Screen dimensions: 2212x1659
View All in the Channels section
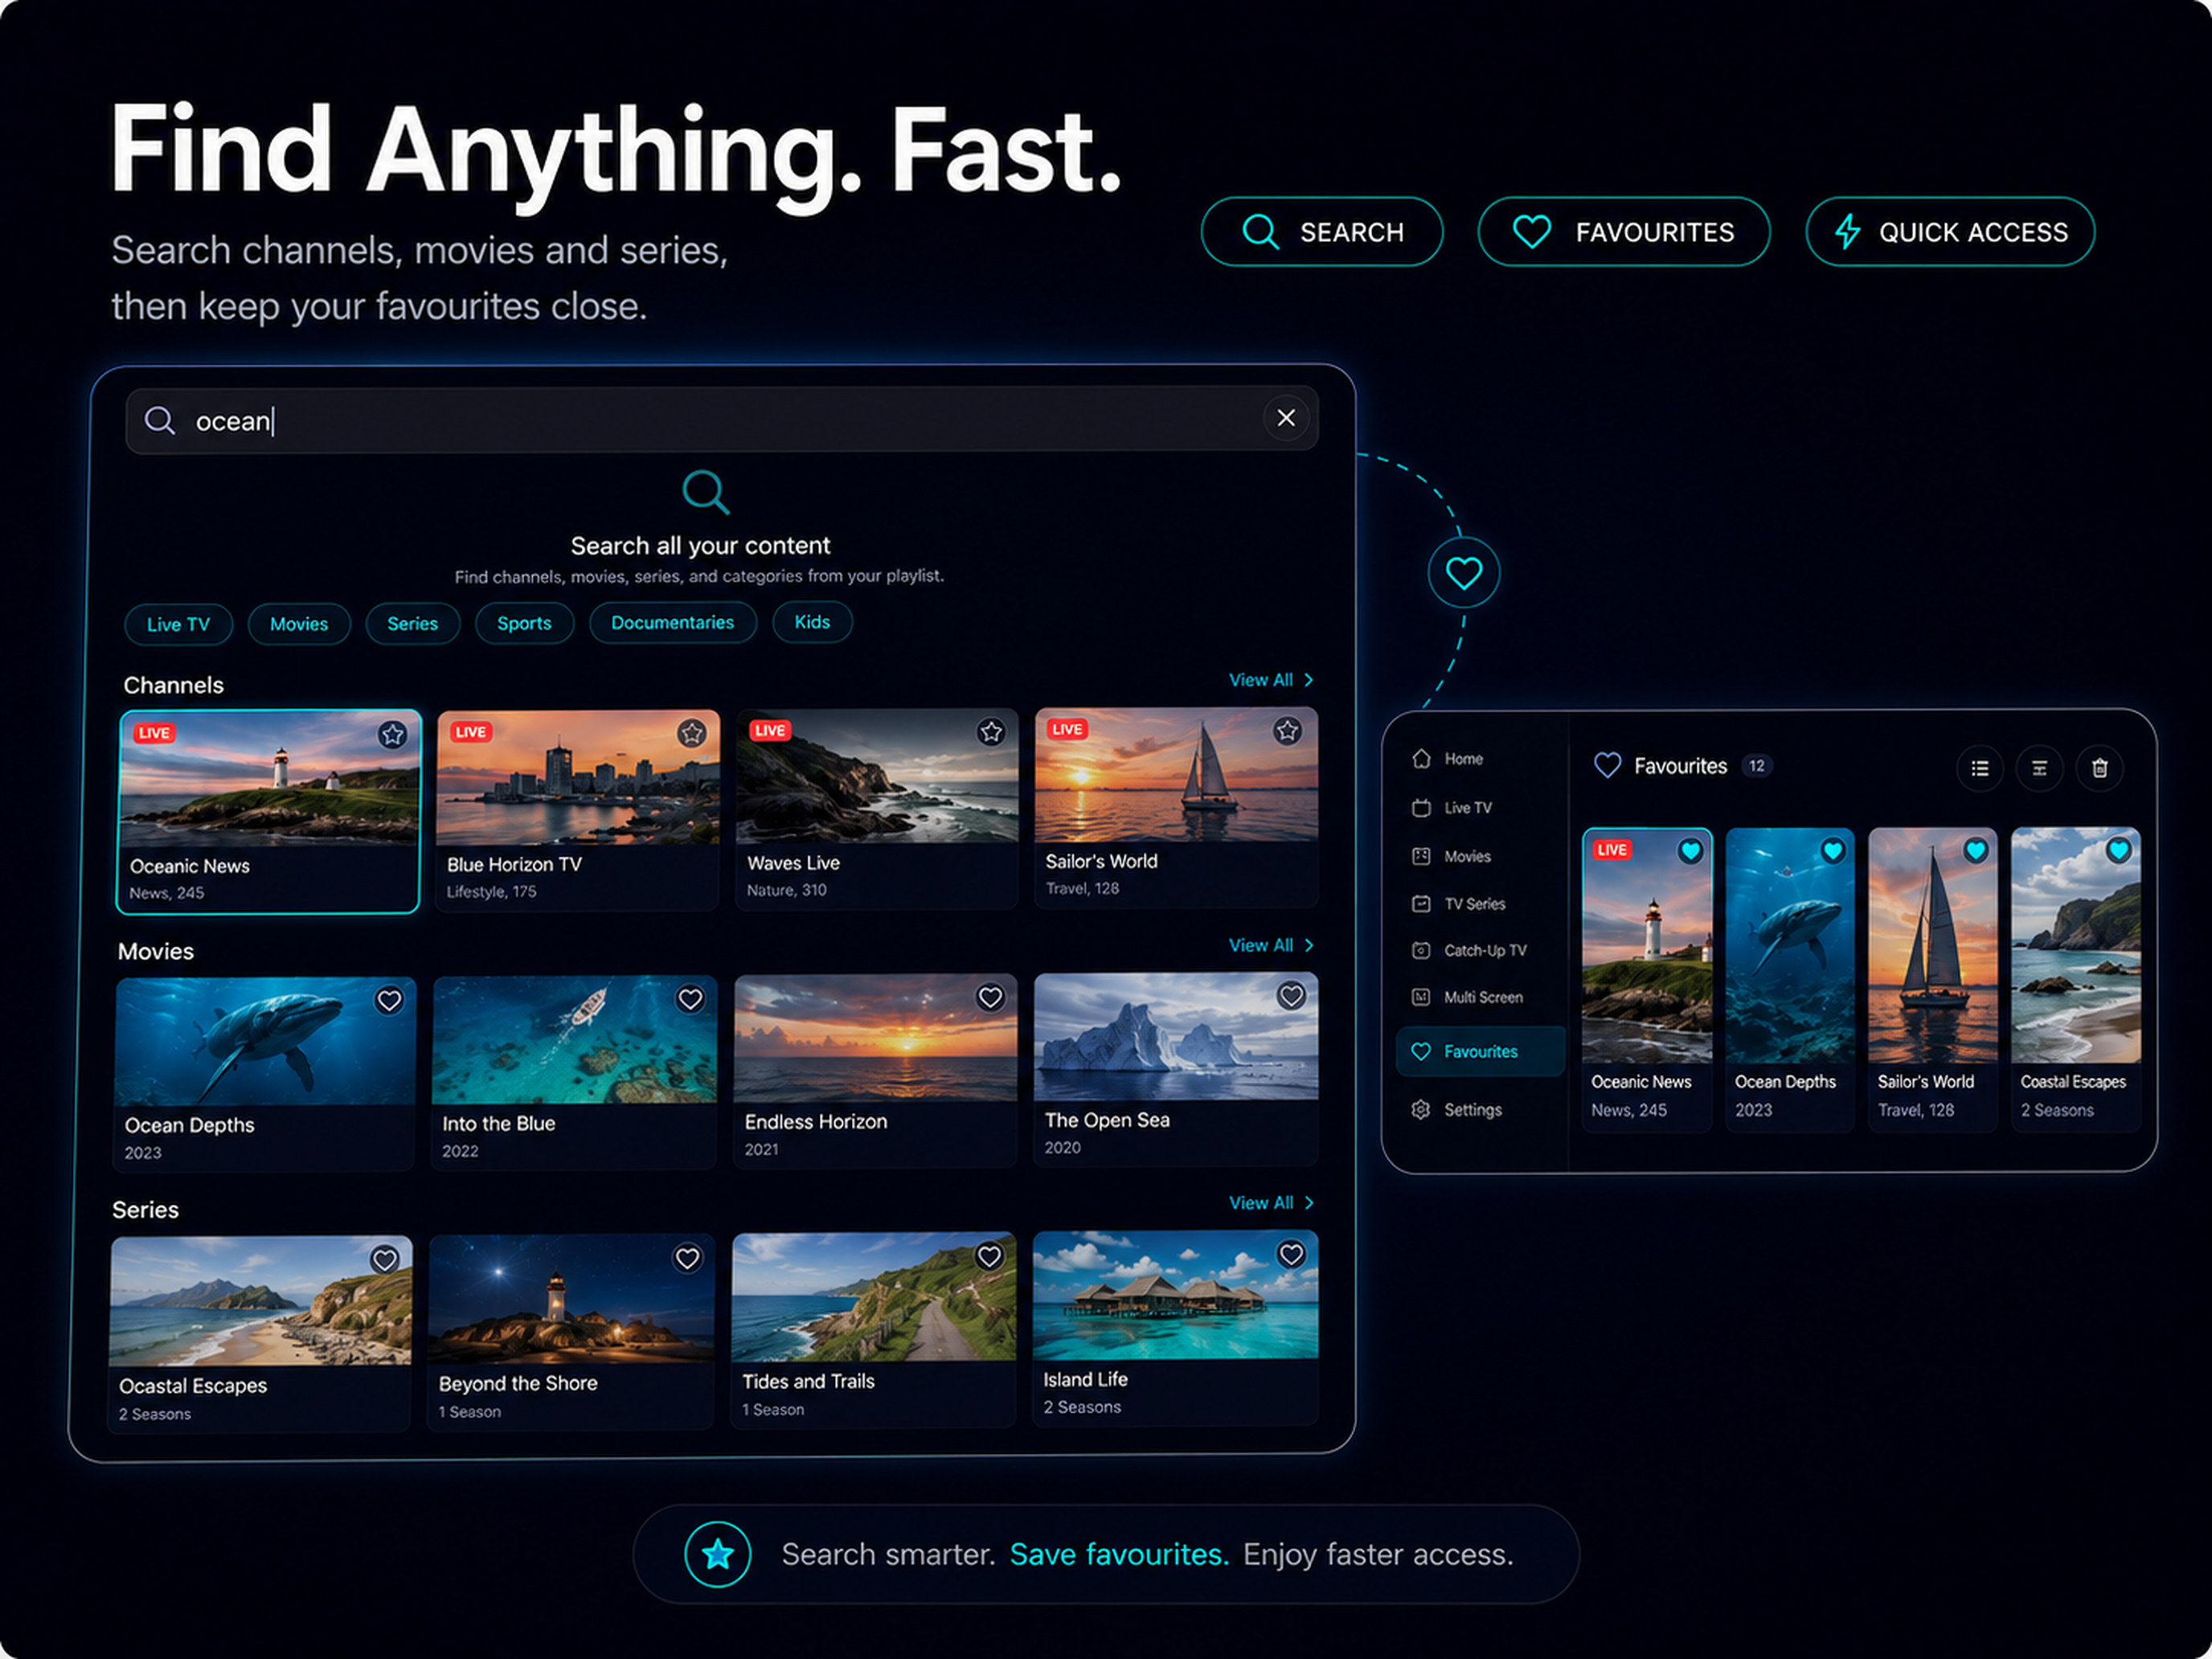(x=1270, y=680)
